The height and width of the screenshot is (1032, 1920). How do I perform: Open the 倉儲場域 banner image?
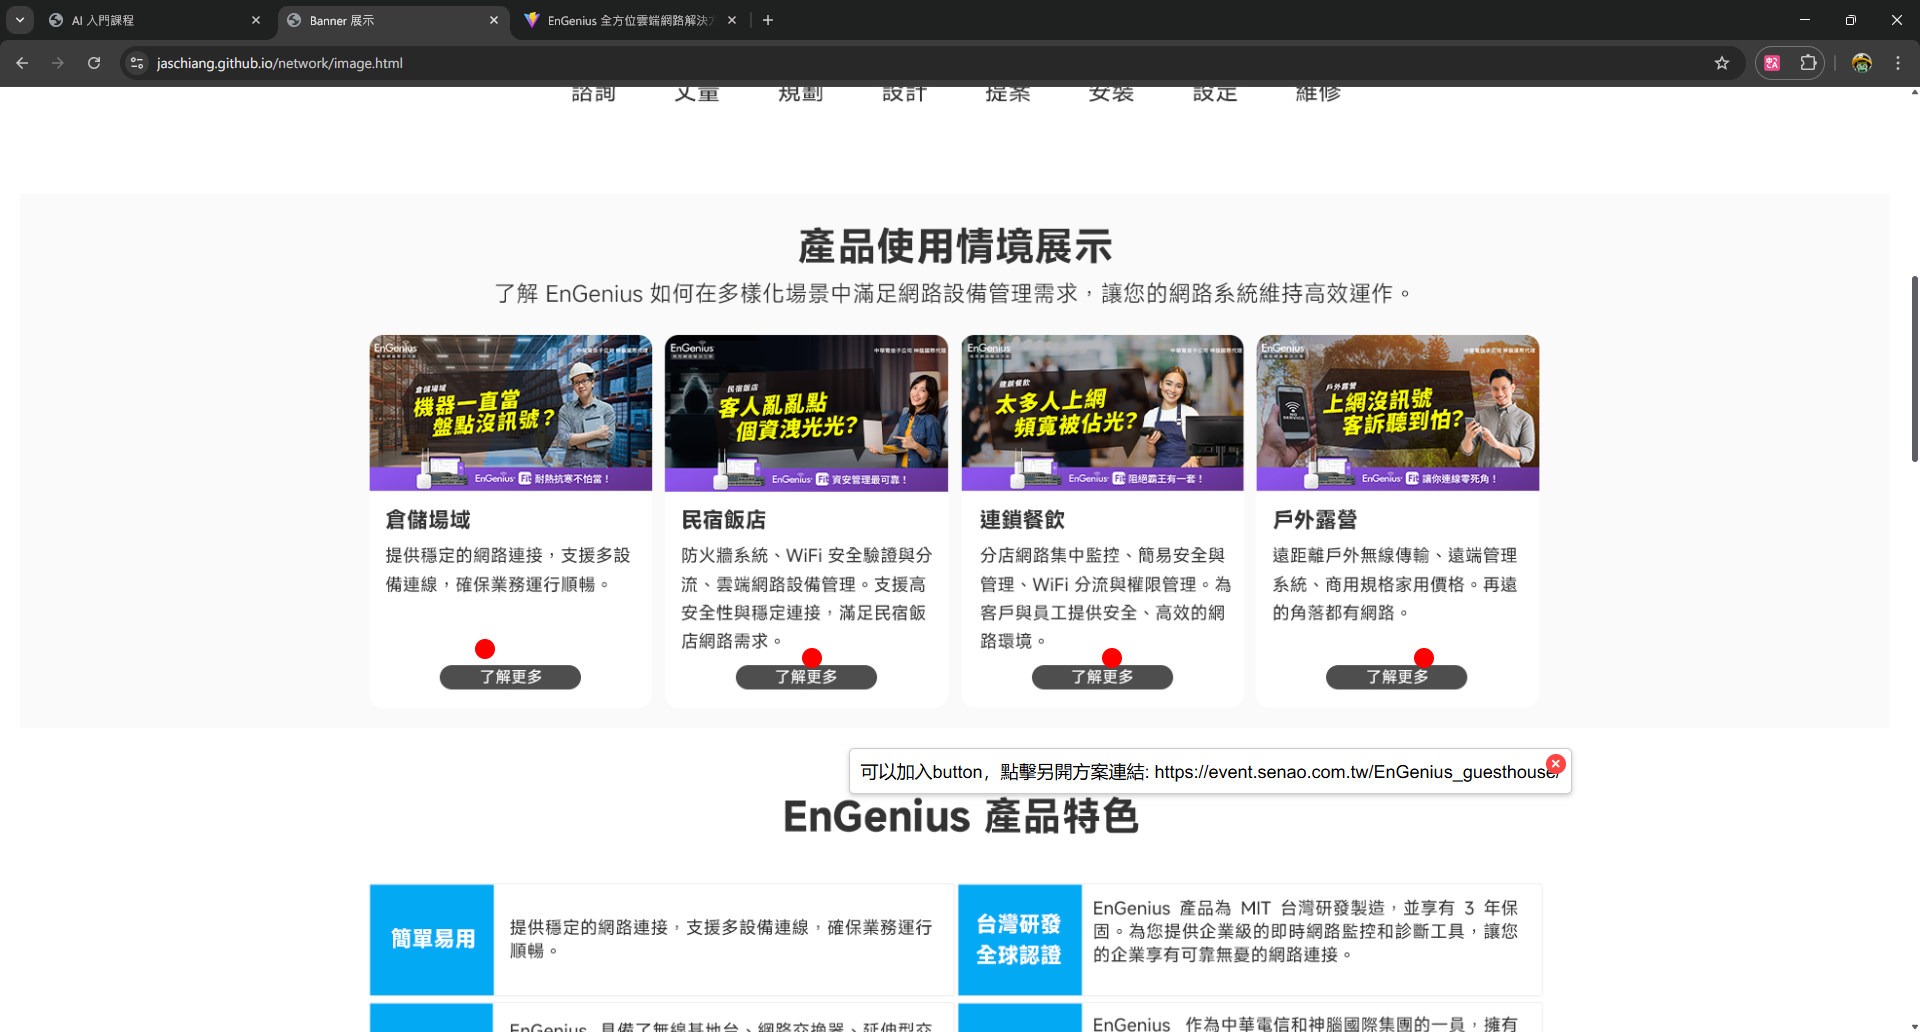coord(510,413)
